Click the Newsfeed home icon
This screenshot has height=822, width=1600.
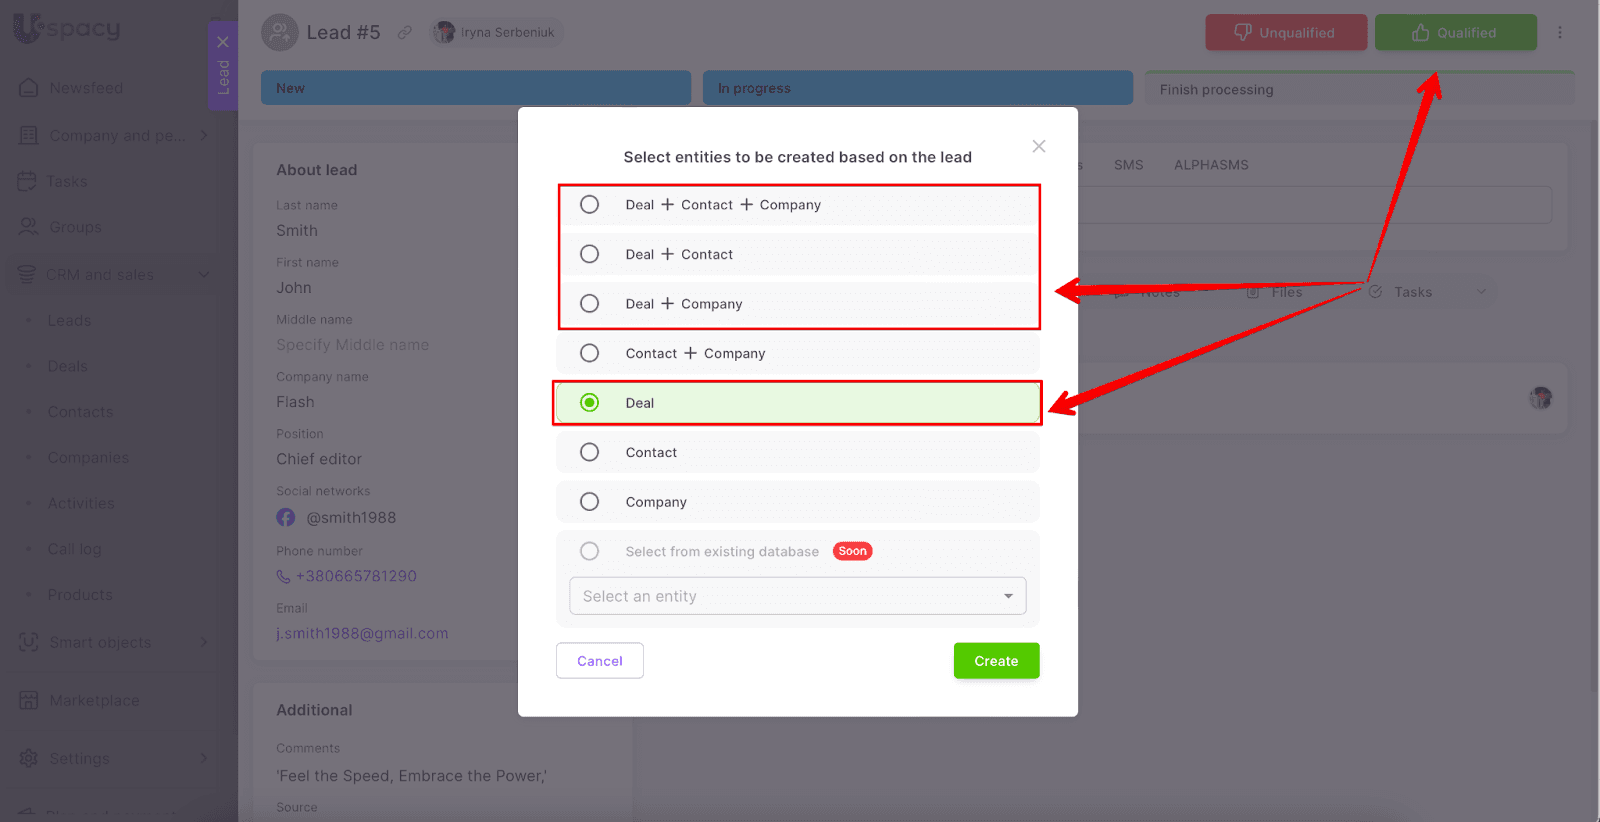pos(29,88)
